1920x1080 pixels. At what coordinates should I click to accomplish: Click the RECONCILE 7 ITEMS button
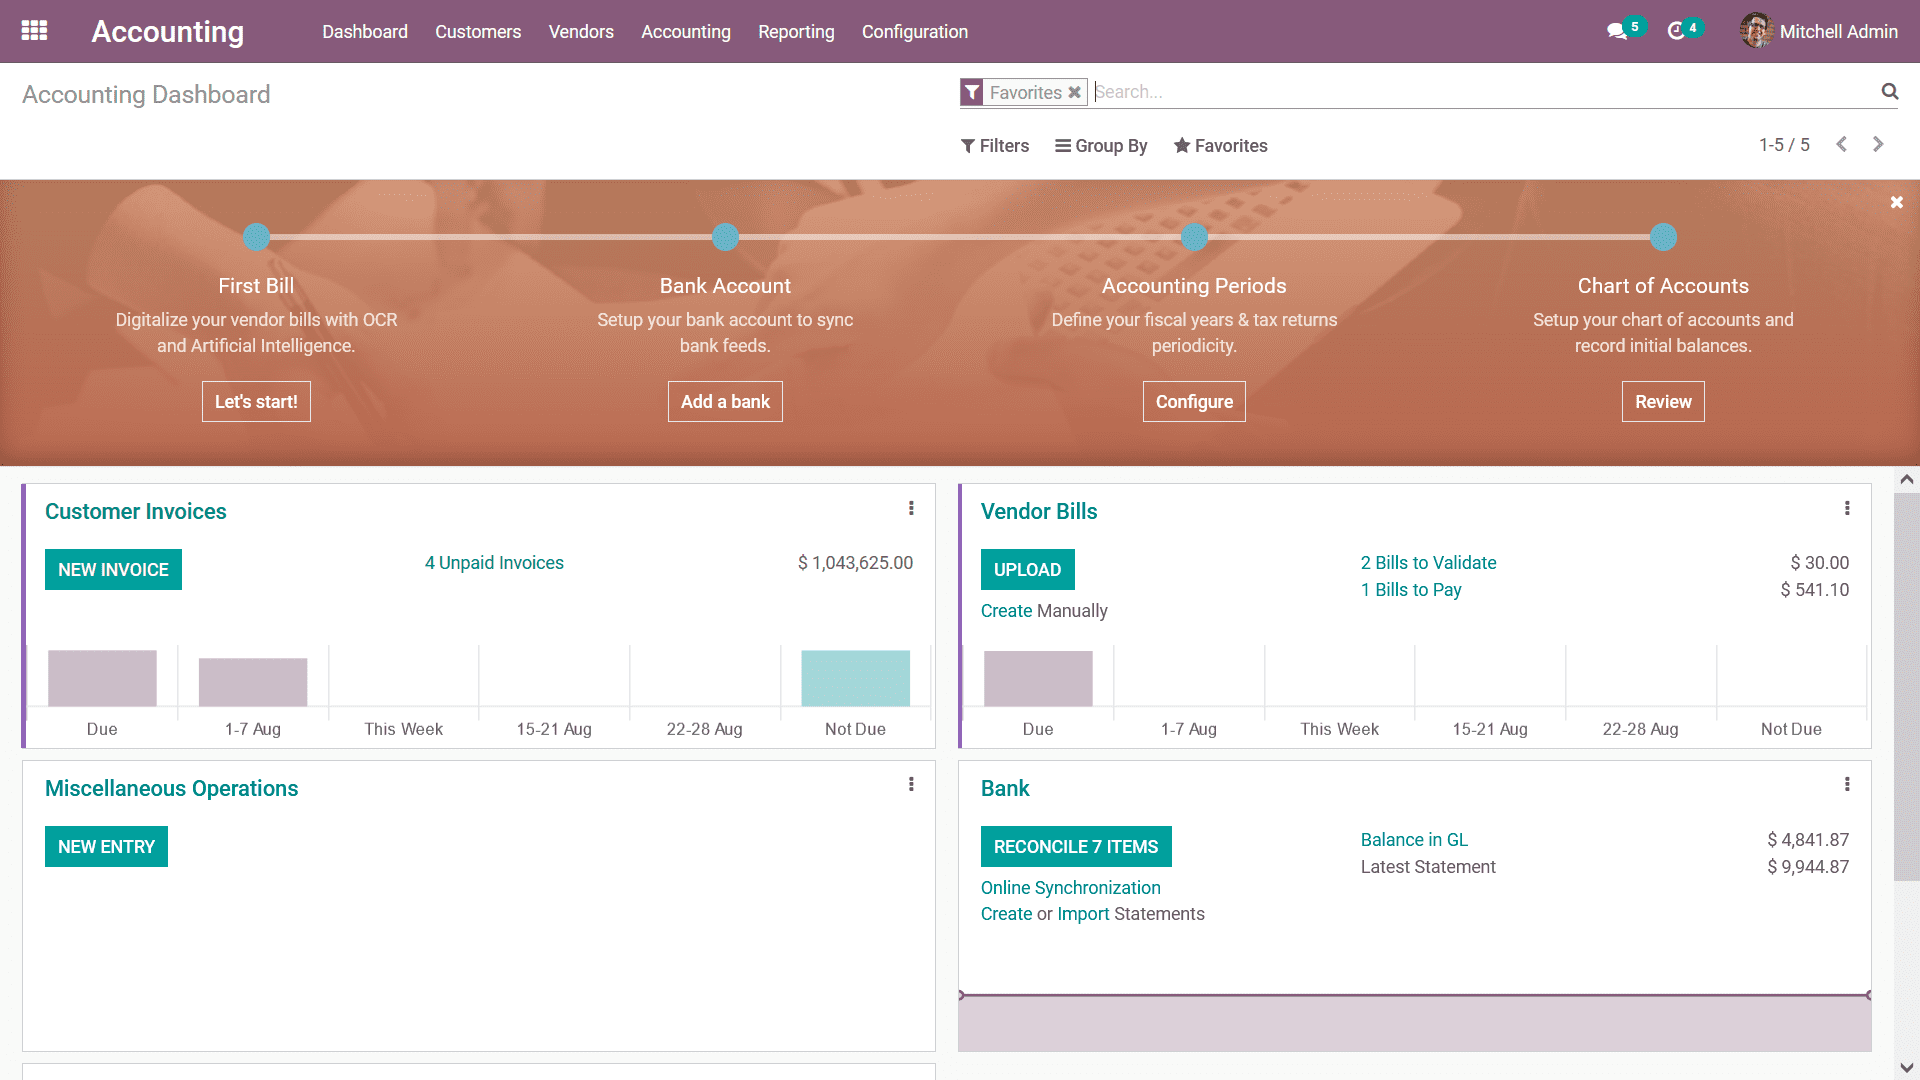1076,846
